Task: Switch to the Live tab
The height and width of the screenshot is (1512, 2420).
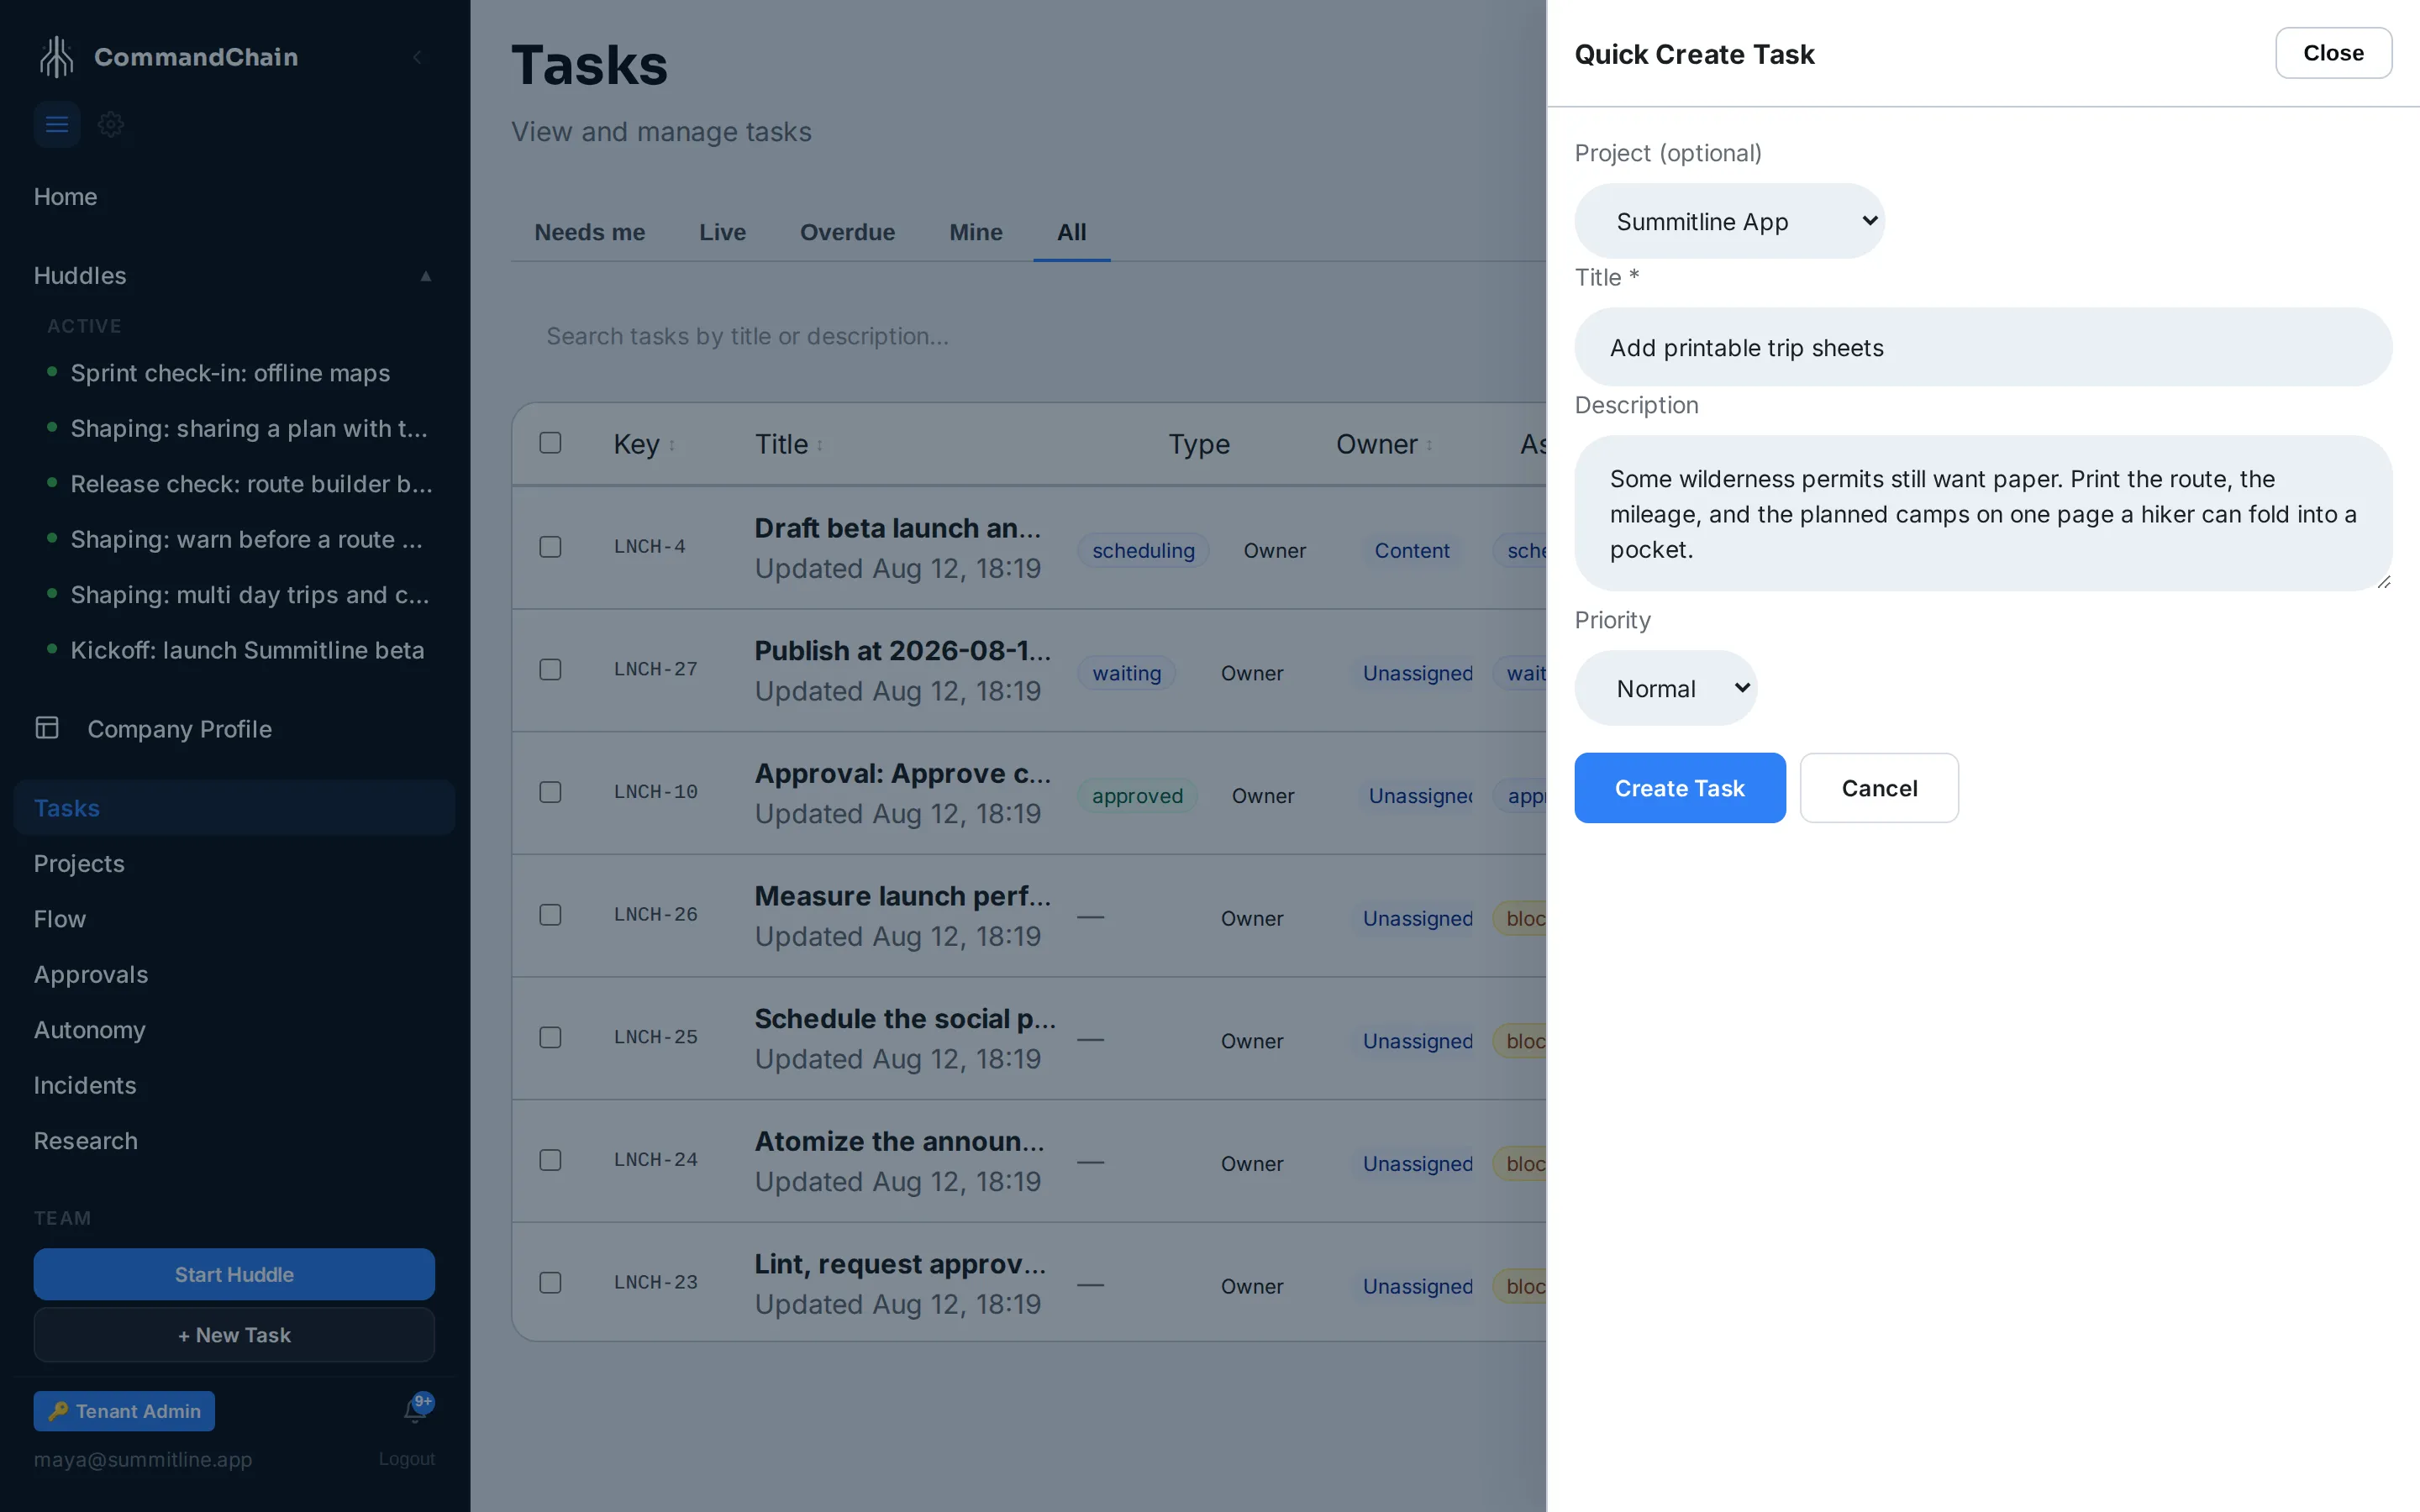Action: click(722, 232)
